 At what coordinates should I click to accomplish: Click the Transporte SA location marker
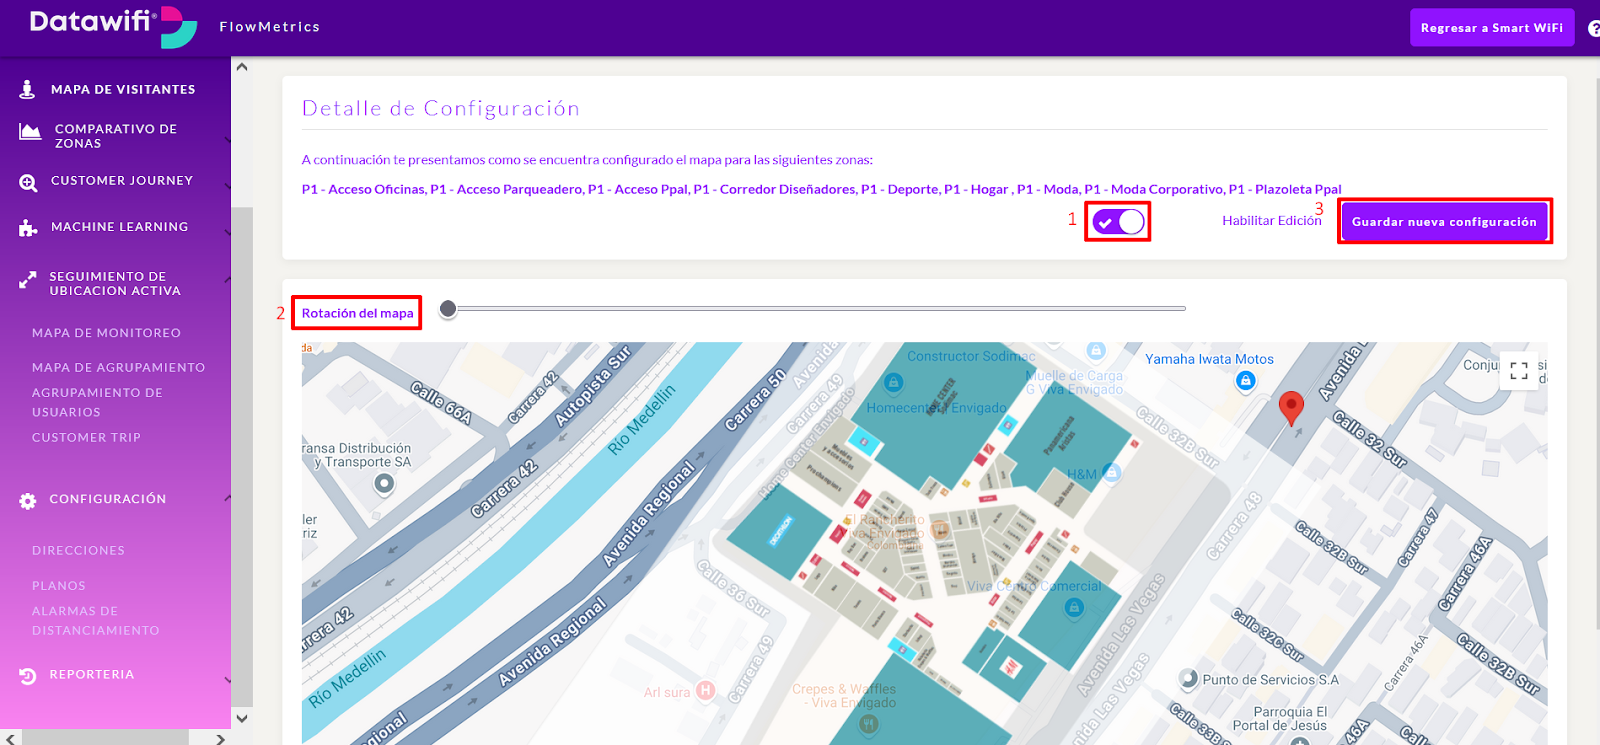[x=383, y=484]
